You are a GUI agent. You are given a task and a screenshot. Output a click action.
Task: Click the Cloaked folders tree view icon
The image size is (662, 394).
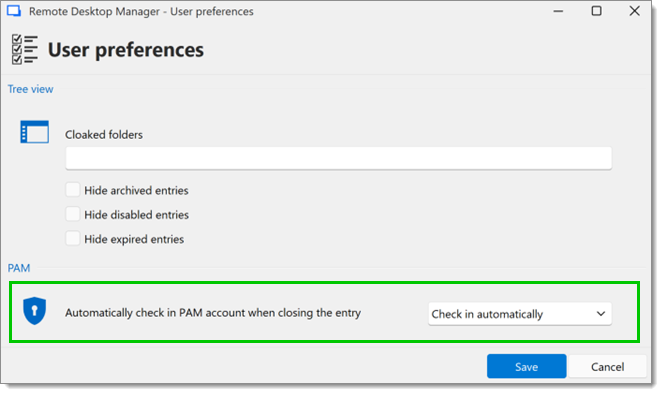pos(34,132)
